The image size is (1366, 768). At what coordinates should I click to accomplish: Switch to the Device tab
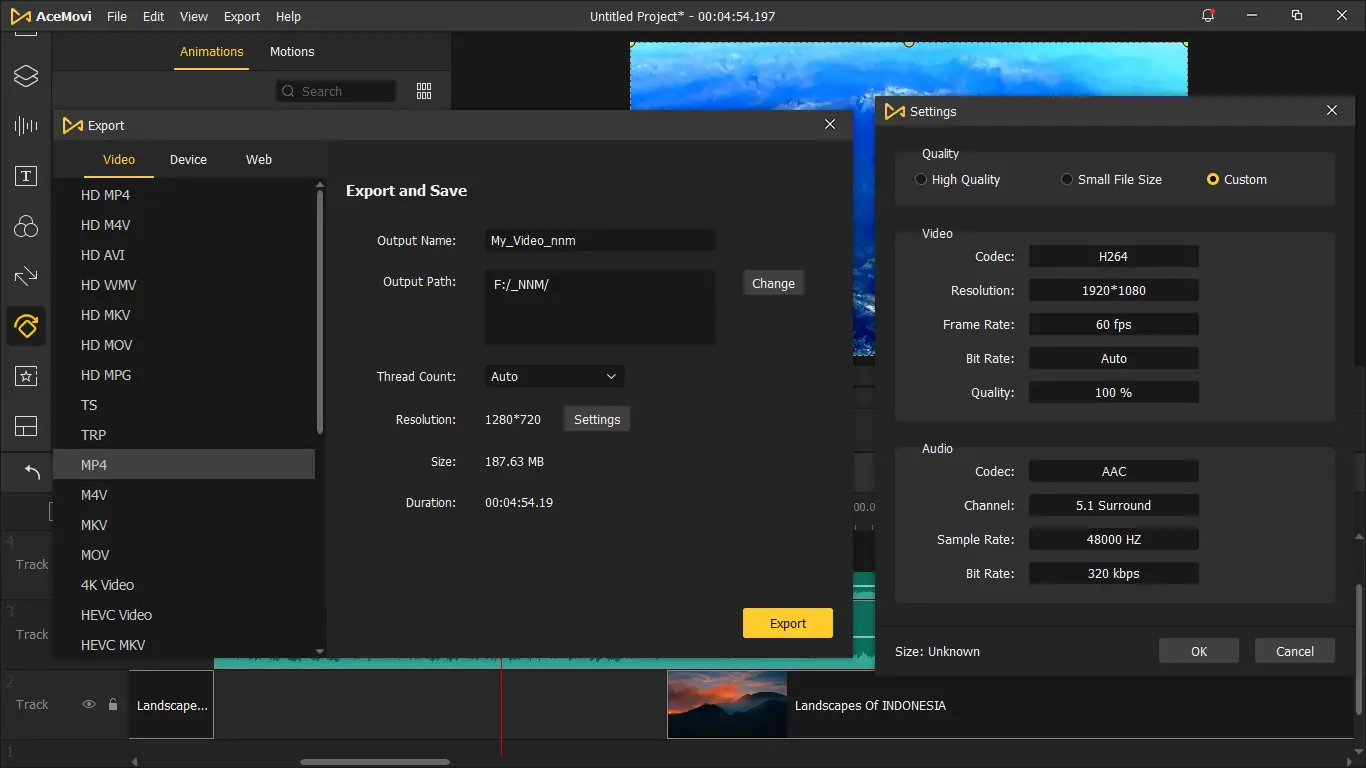(188, 160)
